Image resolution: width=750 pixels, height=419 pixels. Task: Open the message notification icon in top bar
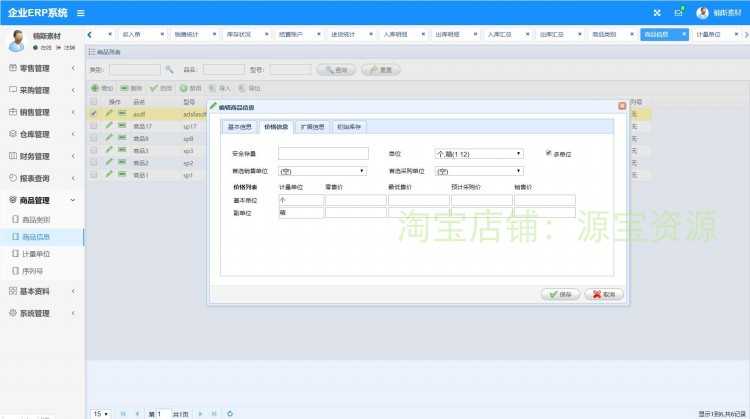point(679,12)
